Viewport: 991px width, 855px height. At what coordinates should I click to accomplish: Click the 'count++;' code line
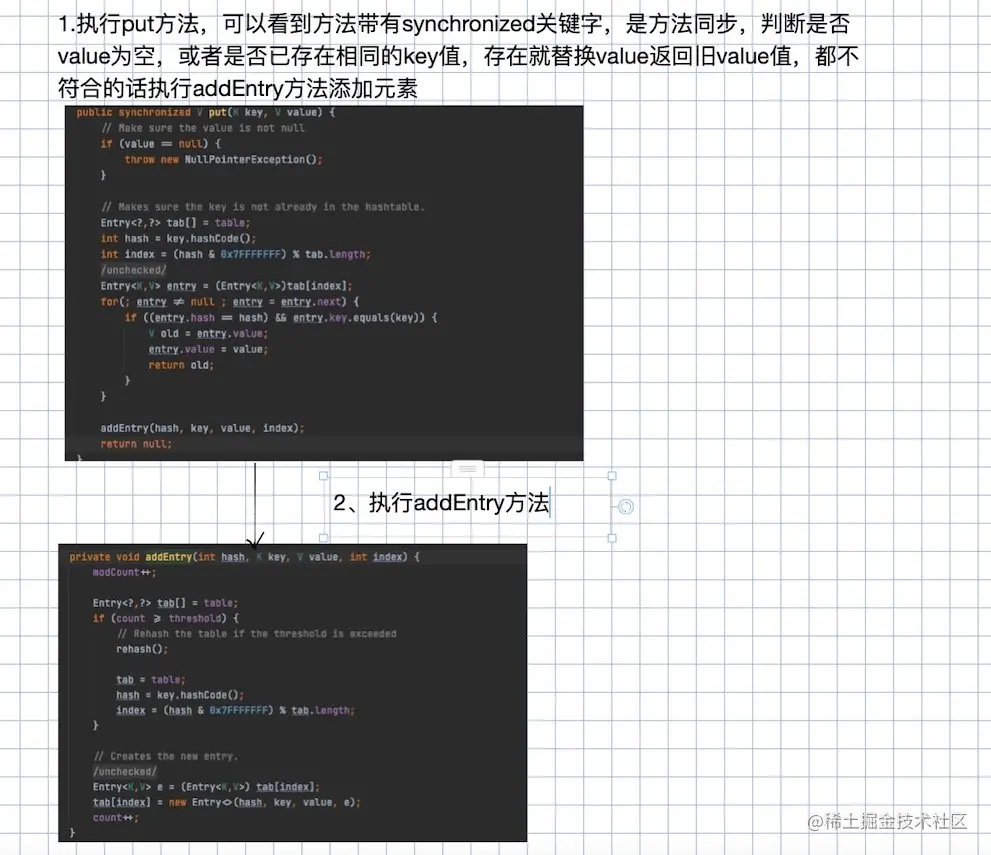116,818
